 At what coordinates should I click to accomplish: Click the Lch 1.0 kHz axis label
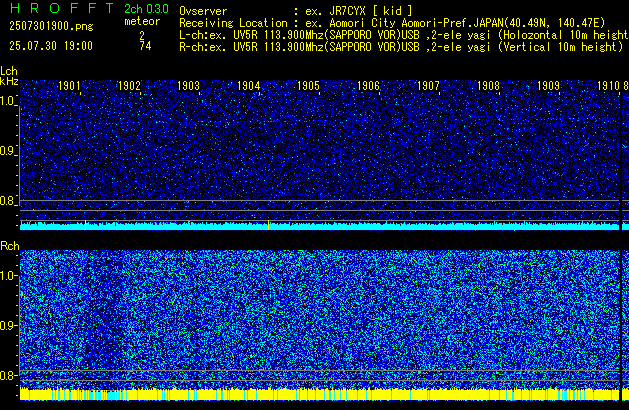8,101
